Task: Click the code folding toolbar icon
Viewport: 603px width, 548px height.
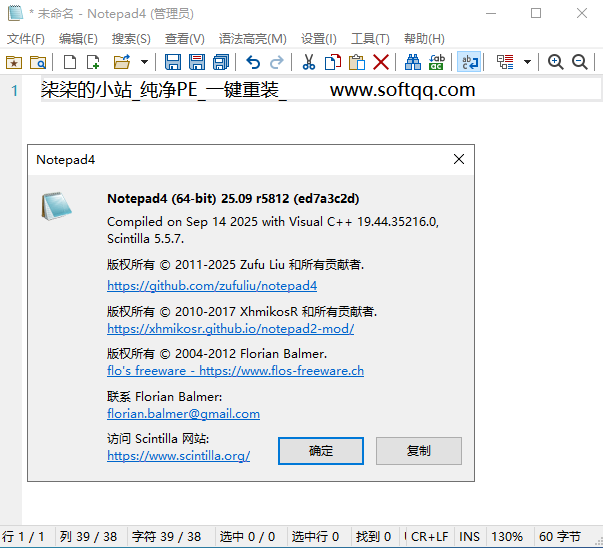Action: 505,62
